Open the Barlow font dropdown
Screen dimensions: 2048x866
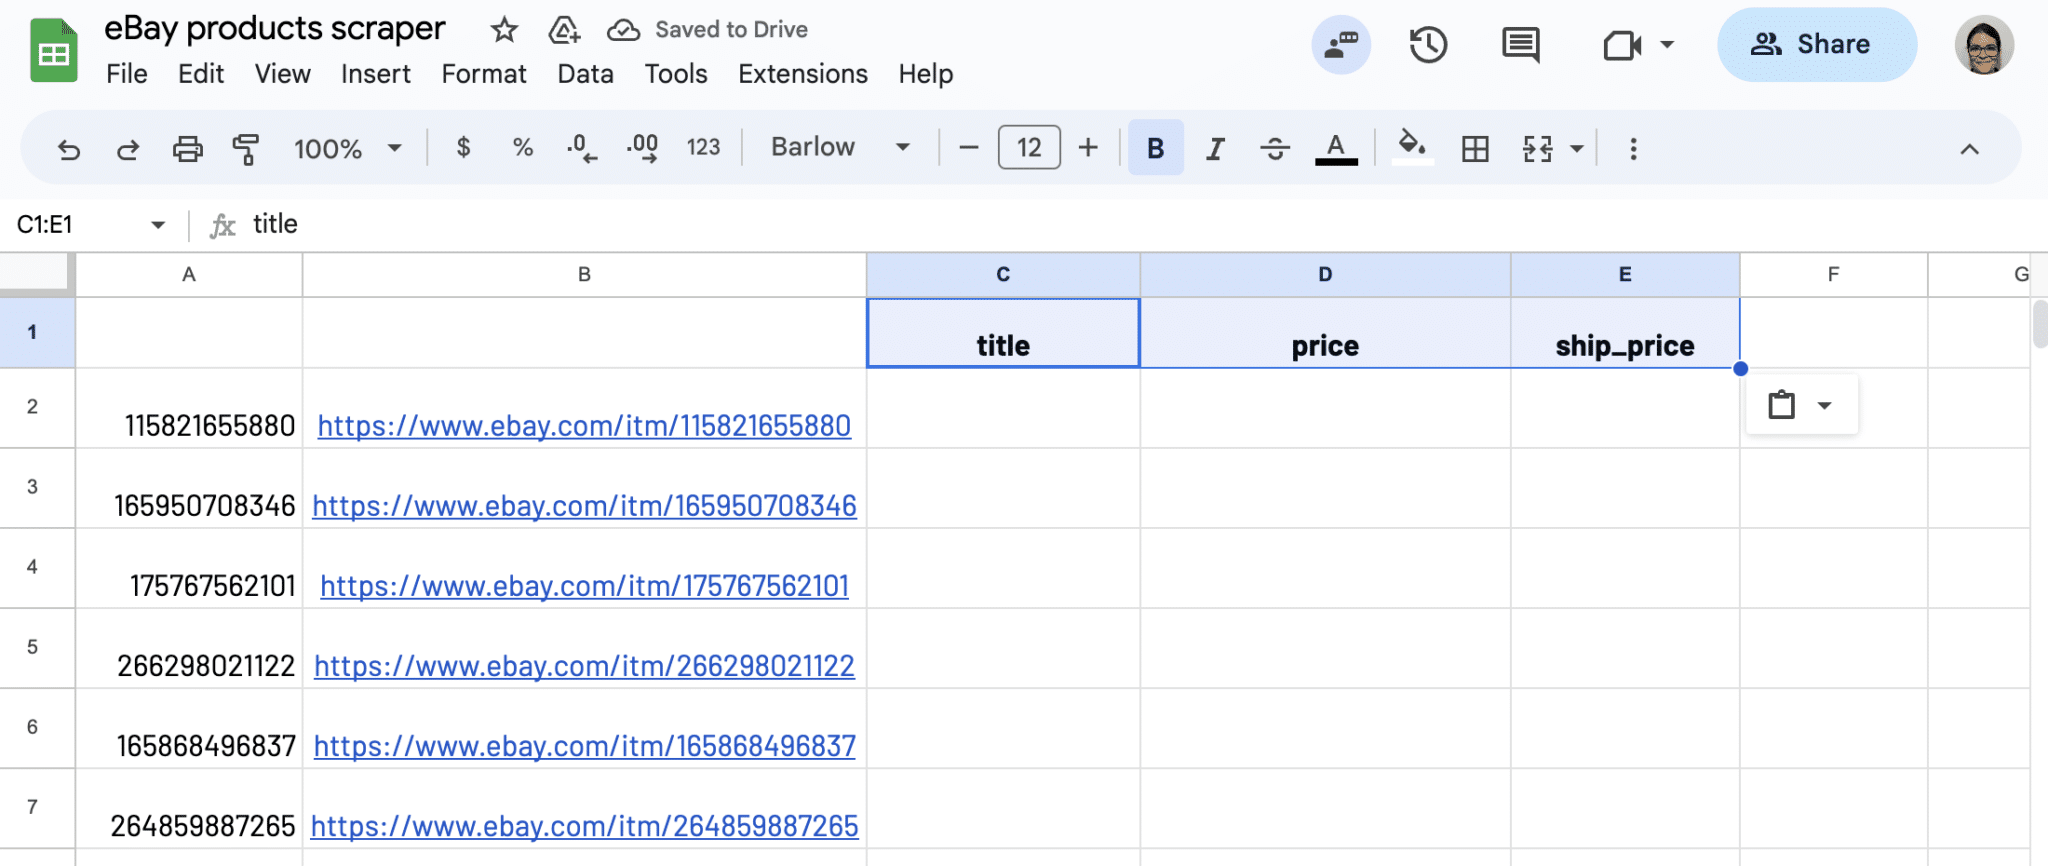[841, 147]
